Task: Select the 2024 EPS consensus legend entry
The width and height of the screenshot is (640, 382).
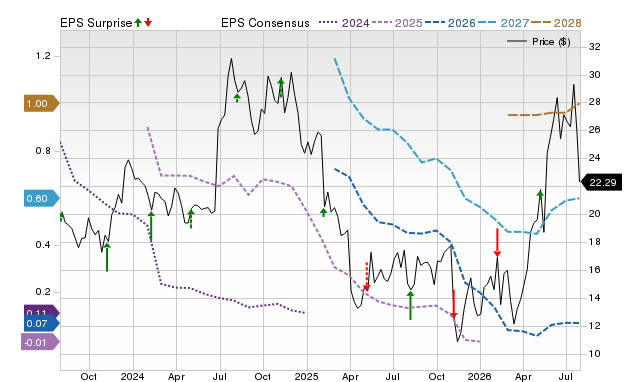Action: point(344,23)
